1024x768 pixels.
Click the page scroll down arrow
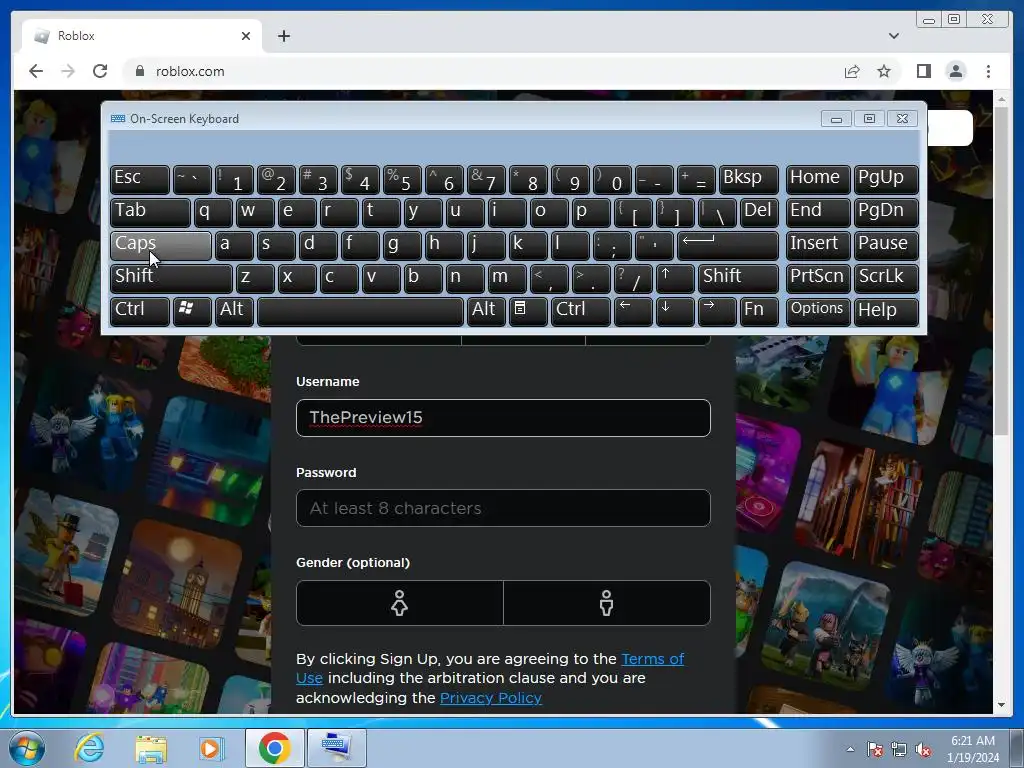pos(1001,705)
